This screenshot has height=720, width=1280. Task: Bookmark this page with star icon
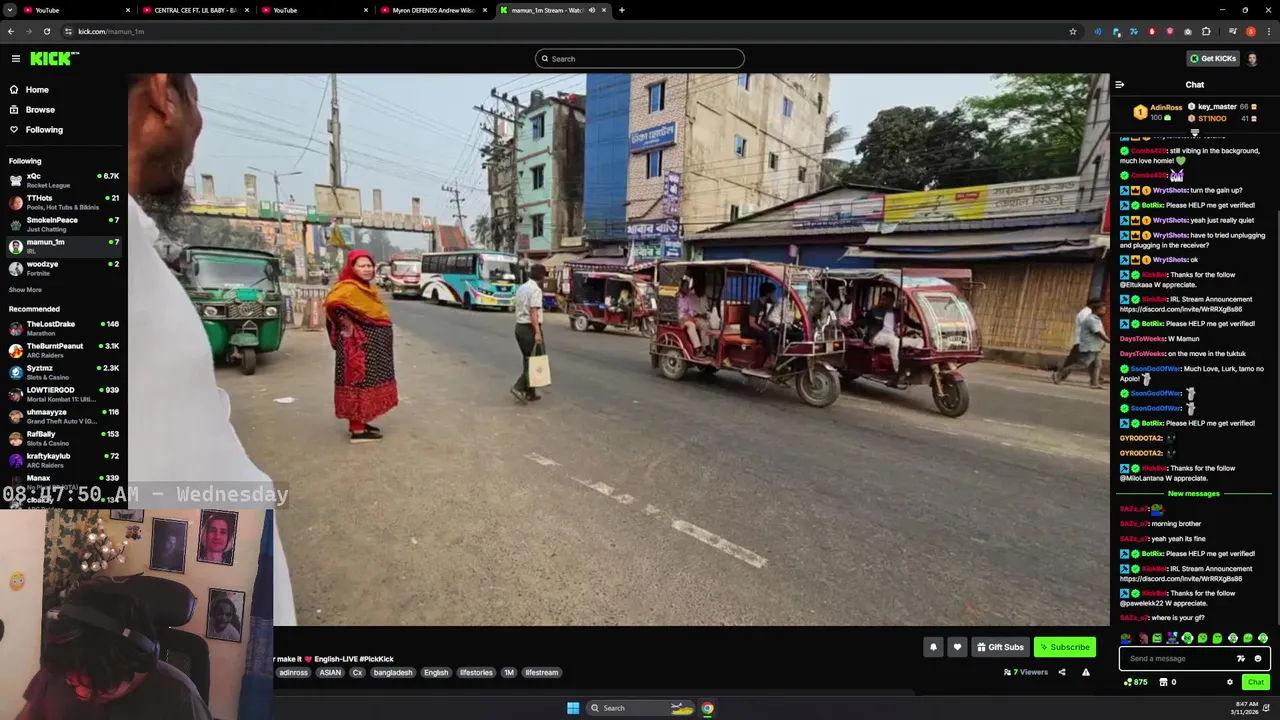coord(1073,32)
